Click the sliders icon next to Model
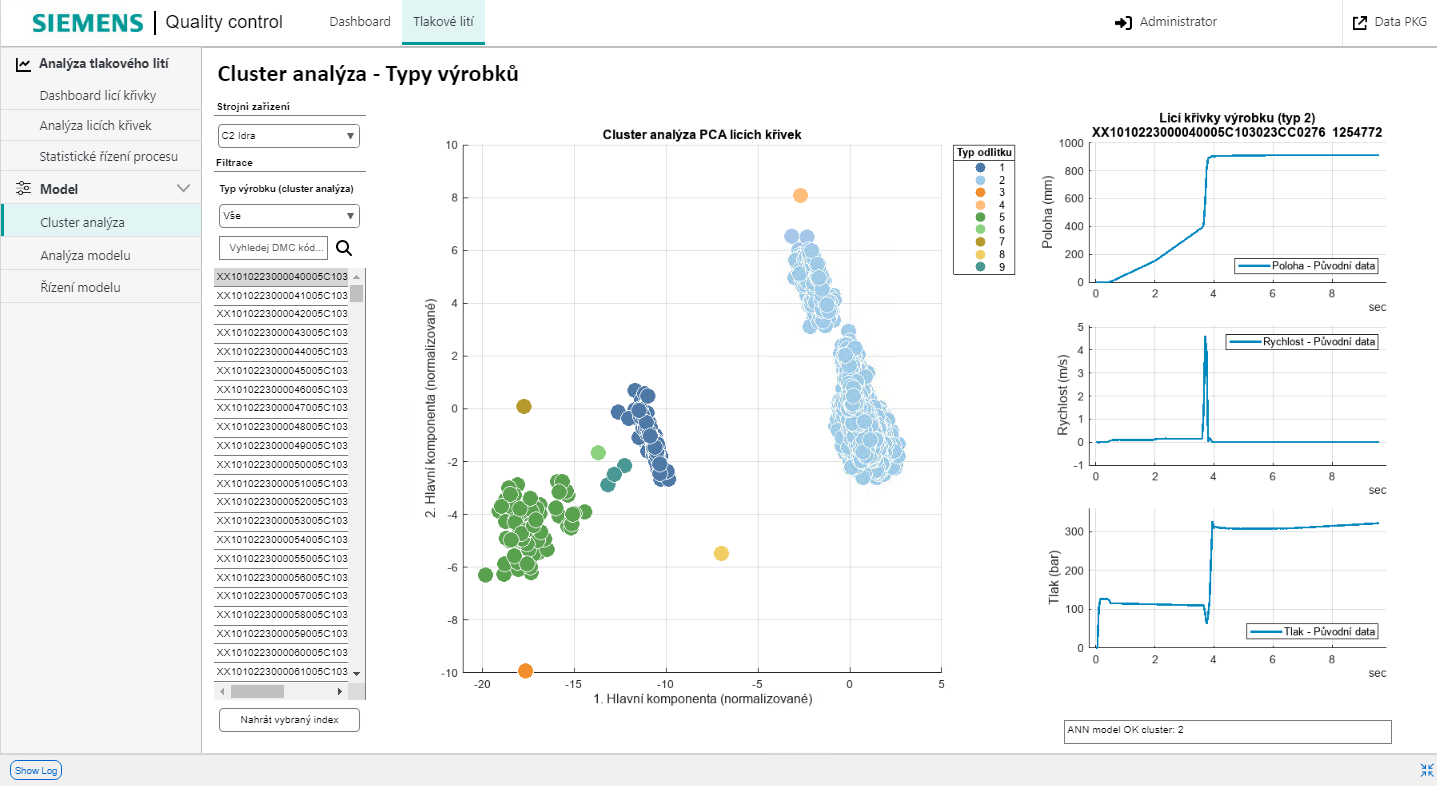 (x=22, y=187)
